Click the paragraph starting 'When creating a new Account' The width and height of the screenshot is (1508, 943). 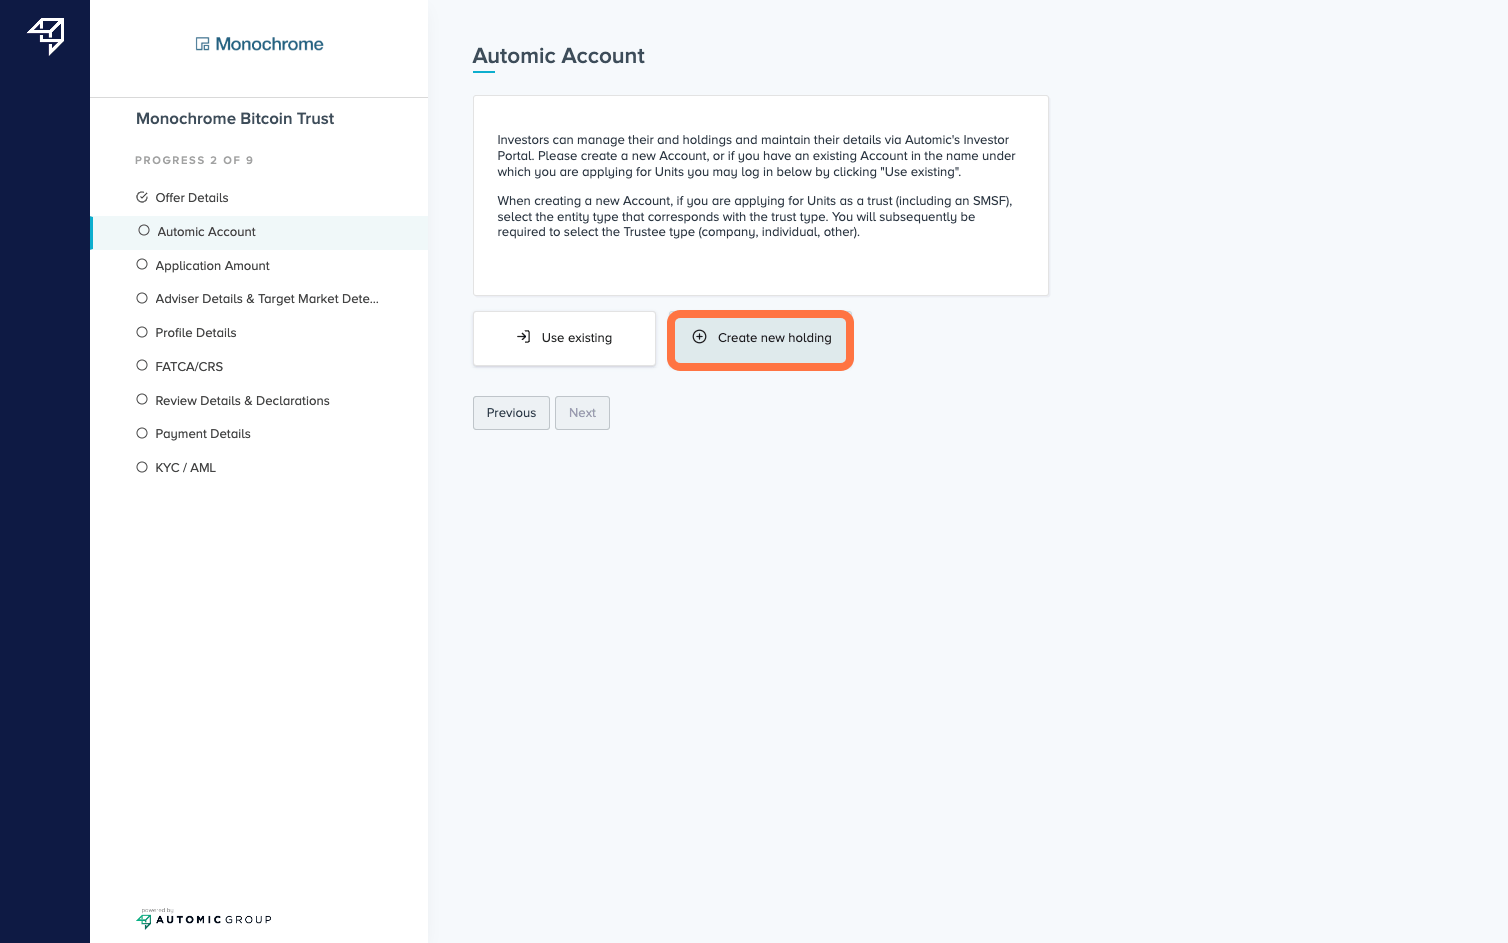click(x=755, y=217)
